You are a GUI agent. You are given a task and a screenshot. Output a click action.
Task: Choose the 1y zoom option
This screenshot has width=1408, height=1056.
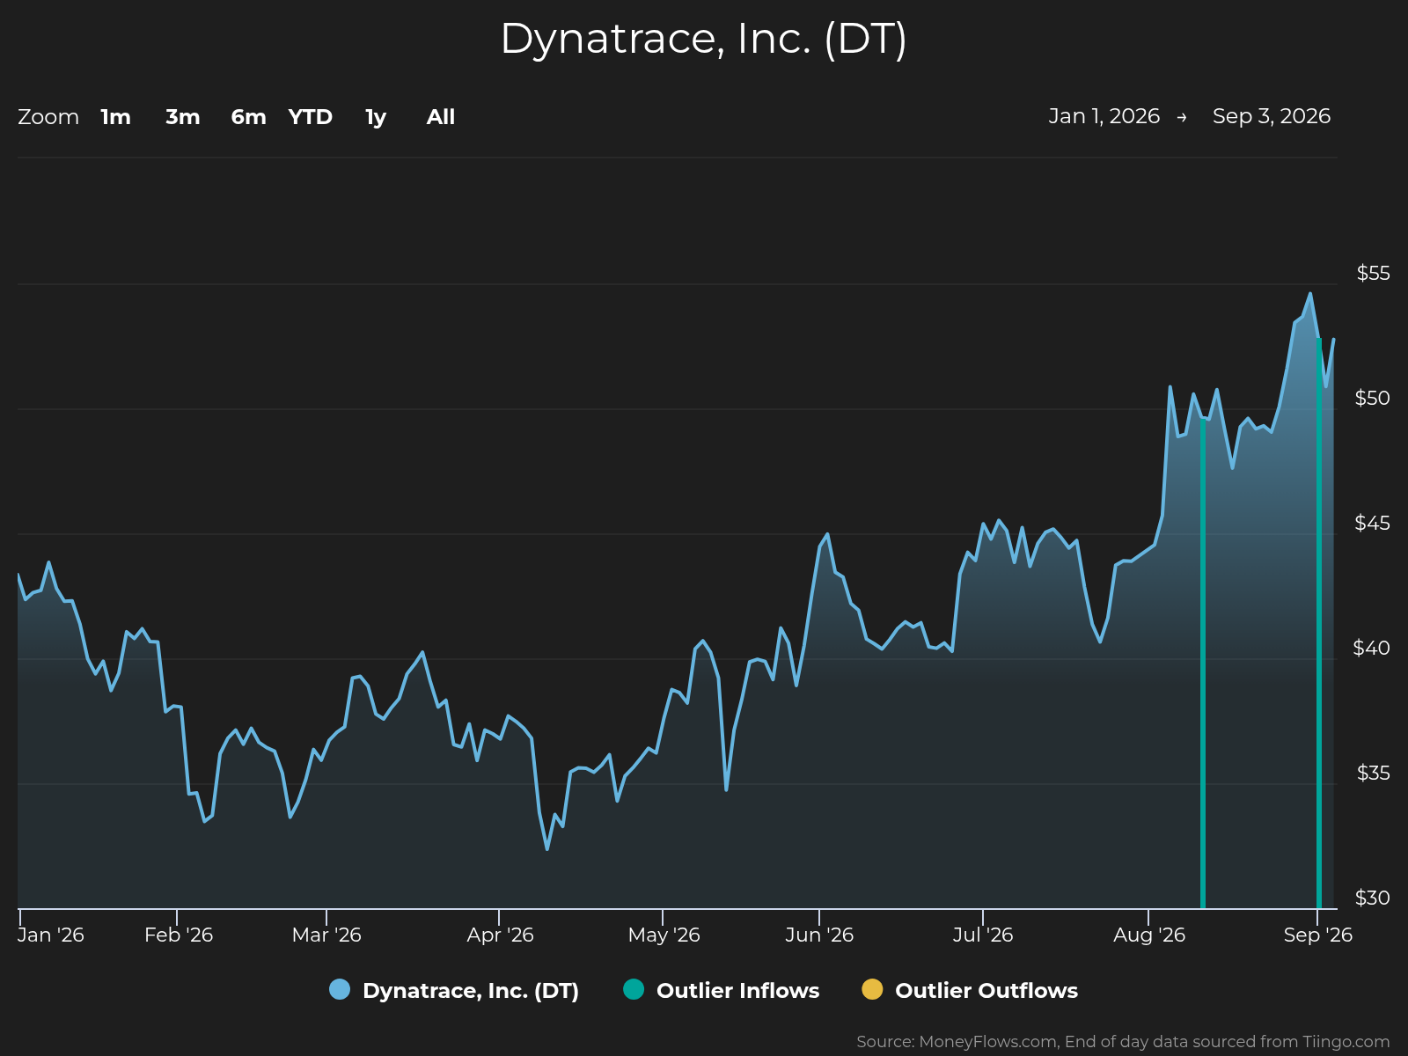pos(376,117)
